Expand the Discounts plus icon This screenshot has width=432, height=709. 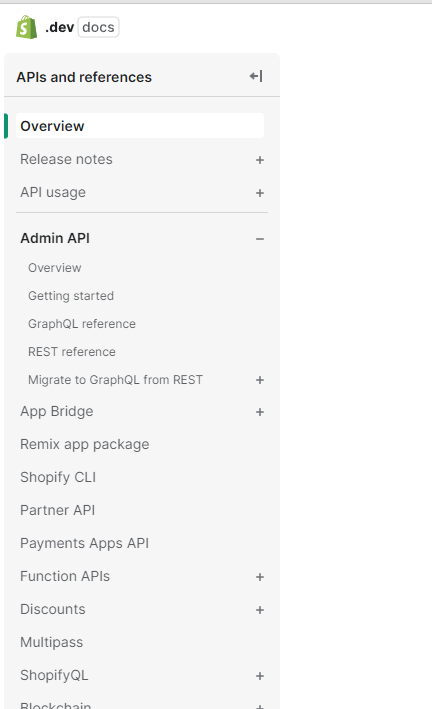[x=260, y=610]
